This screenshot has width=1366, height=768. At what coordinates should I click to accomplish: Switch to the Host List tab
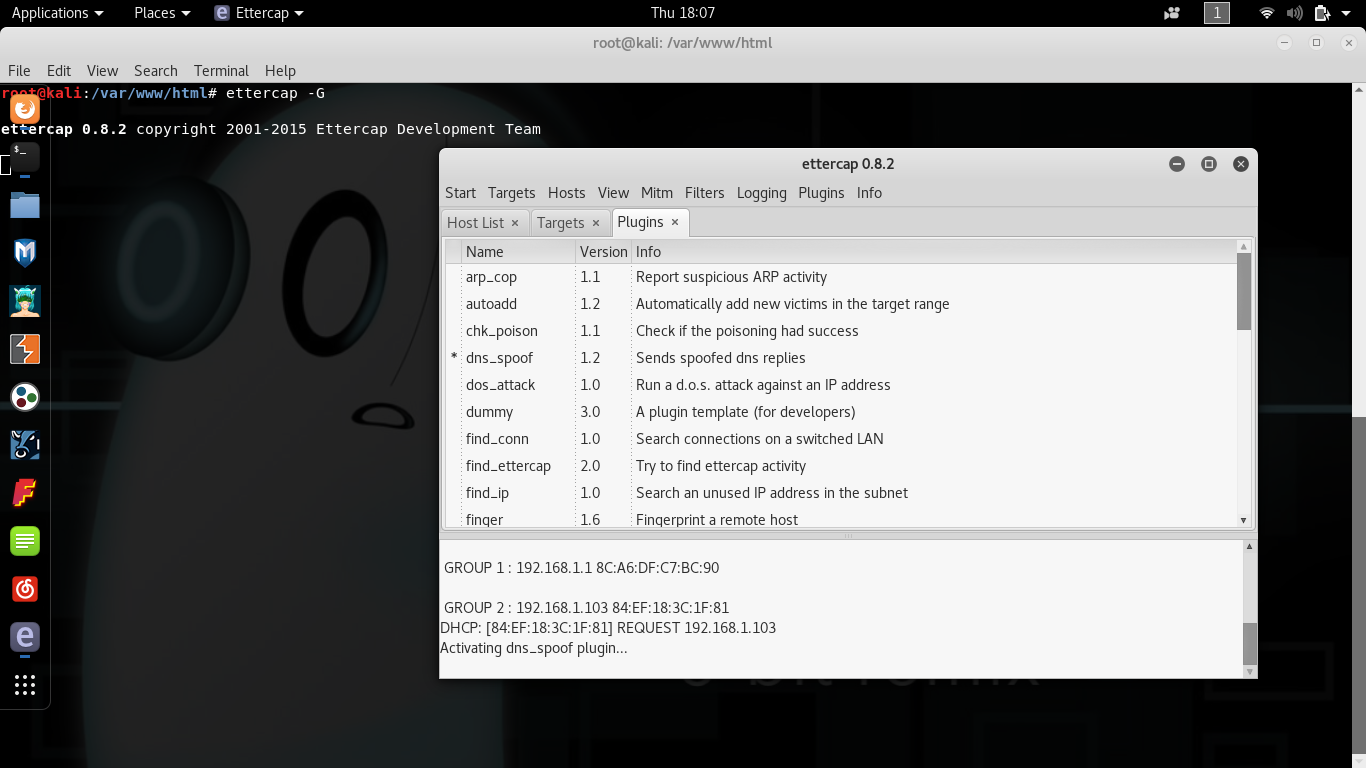coord(475,223)
